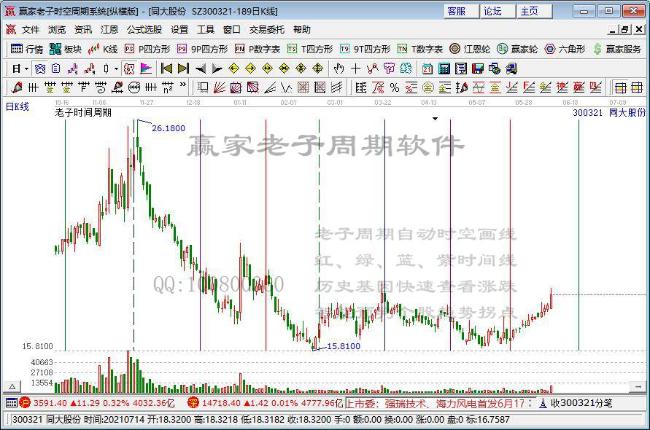Open the 资讯 menu
This screenshot has height=430, width=650.
point(83,29)
